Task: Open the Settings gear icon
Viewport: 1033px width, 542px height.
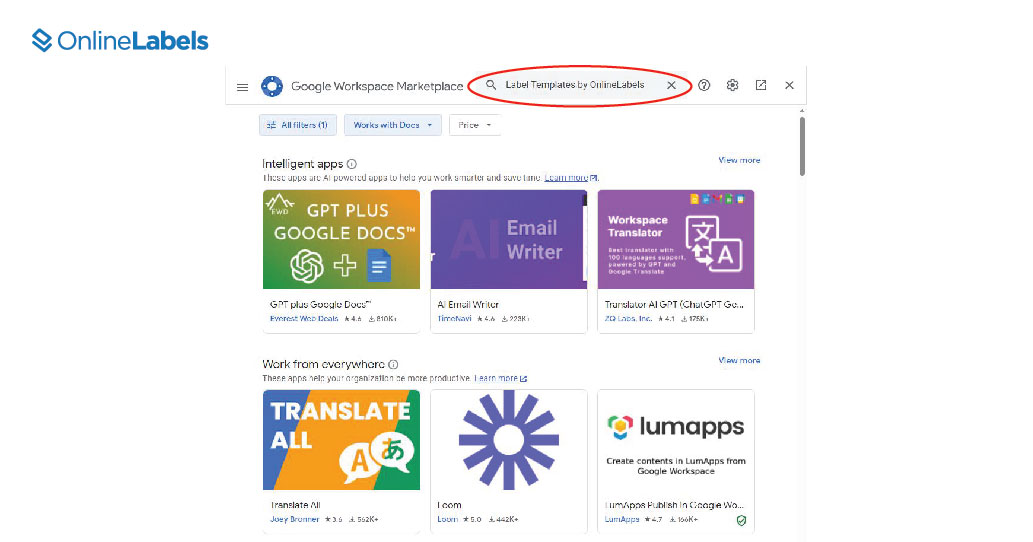Action: 733,85
